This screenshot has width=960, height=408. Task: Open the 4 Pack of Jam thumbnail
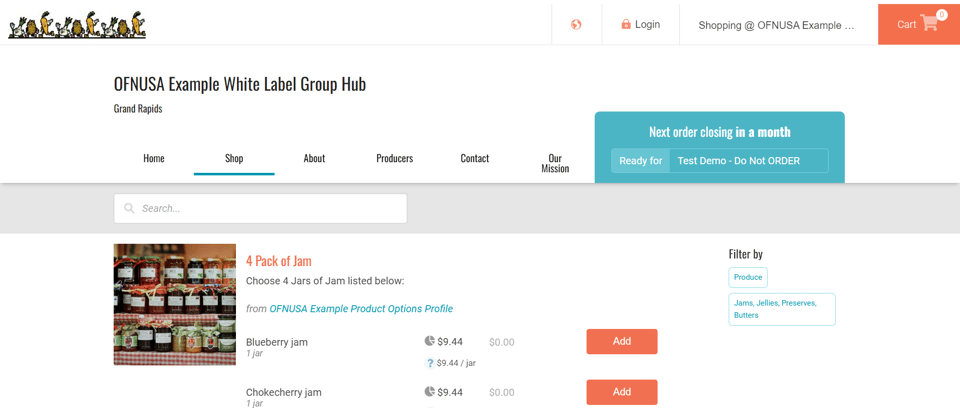click(x=175, y=304)
